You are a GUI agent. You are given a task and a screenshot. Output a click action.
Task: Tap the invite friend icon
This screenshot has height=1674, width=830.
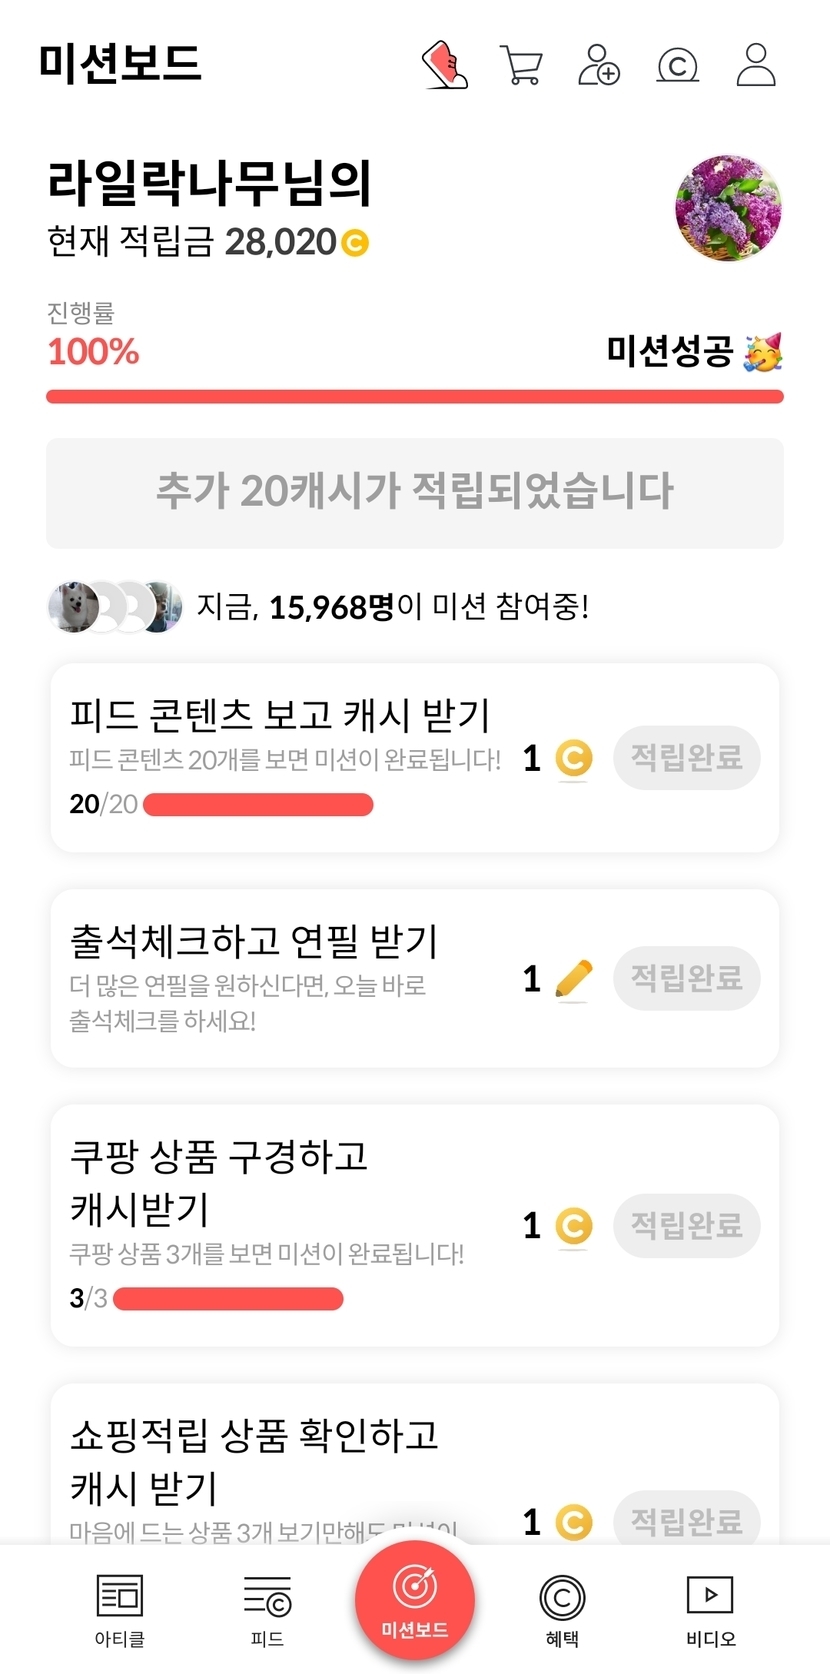pyautogui.click(x=599, y=65)
